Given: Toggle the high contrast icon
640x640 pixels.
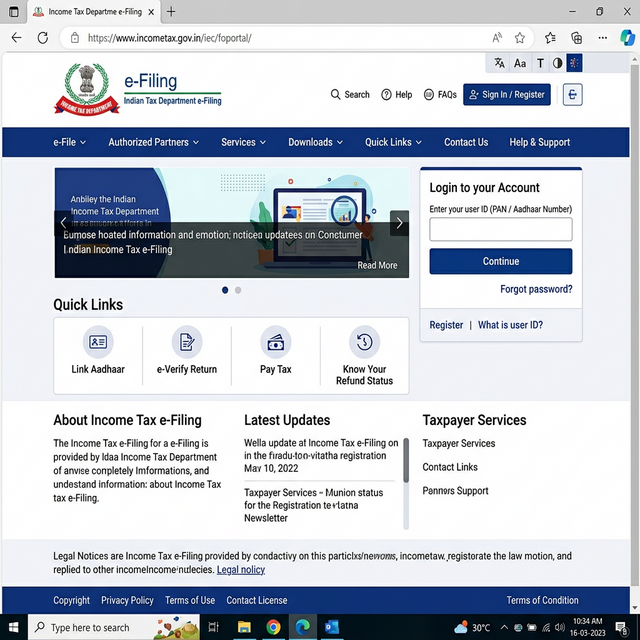Looking at the screenshot, I should 558,63.
